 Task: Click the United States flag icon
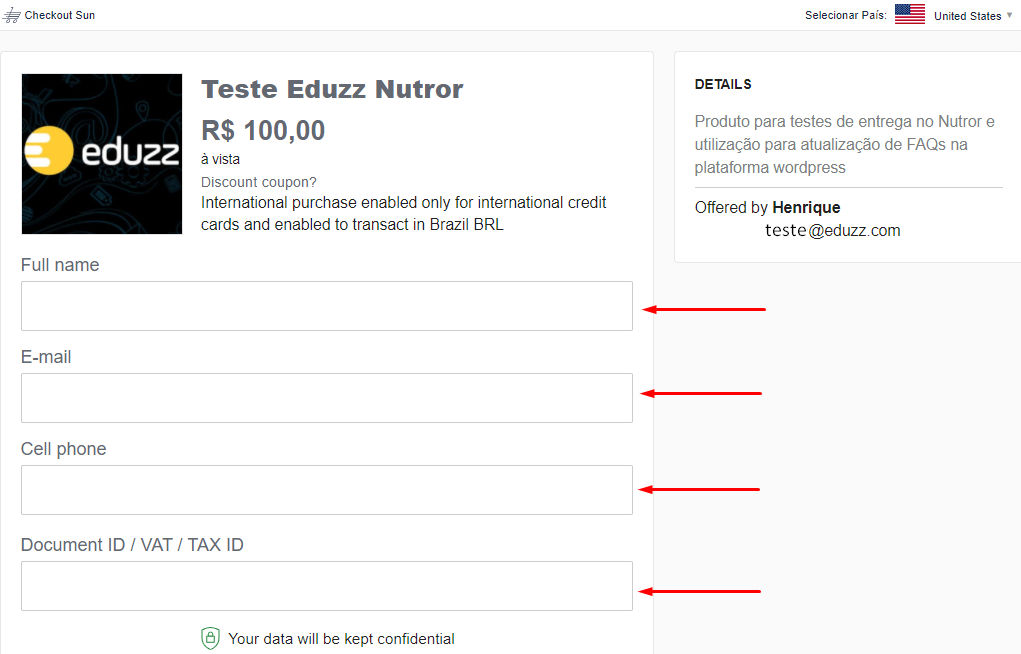tap(910, 14)
